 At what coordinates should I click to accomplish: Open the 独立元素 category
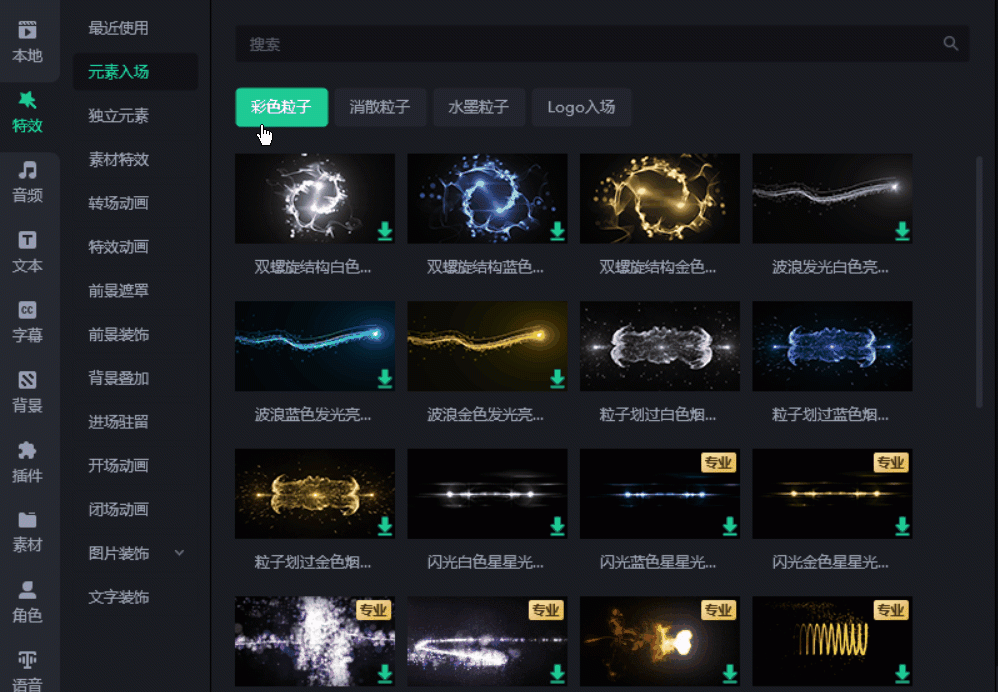click(x=118, y=115)
